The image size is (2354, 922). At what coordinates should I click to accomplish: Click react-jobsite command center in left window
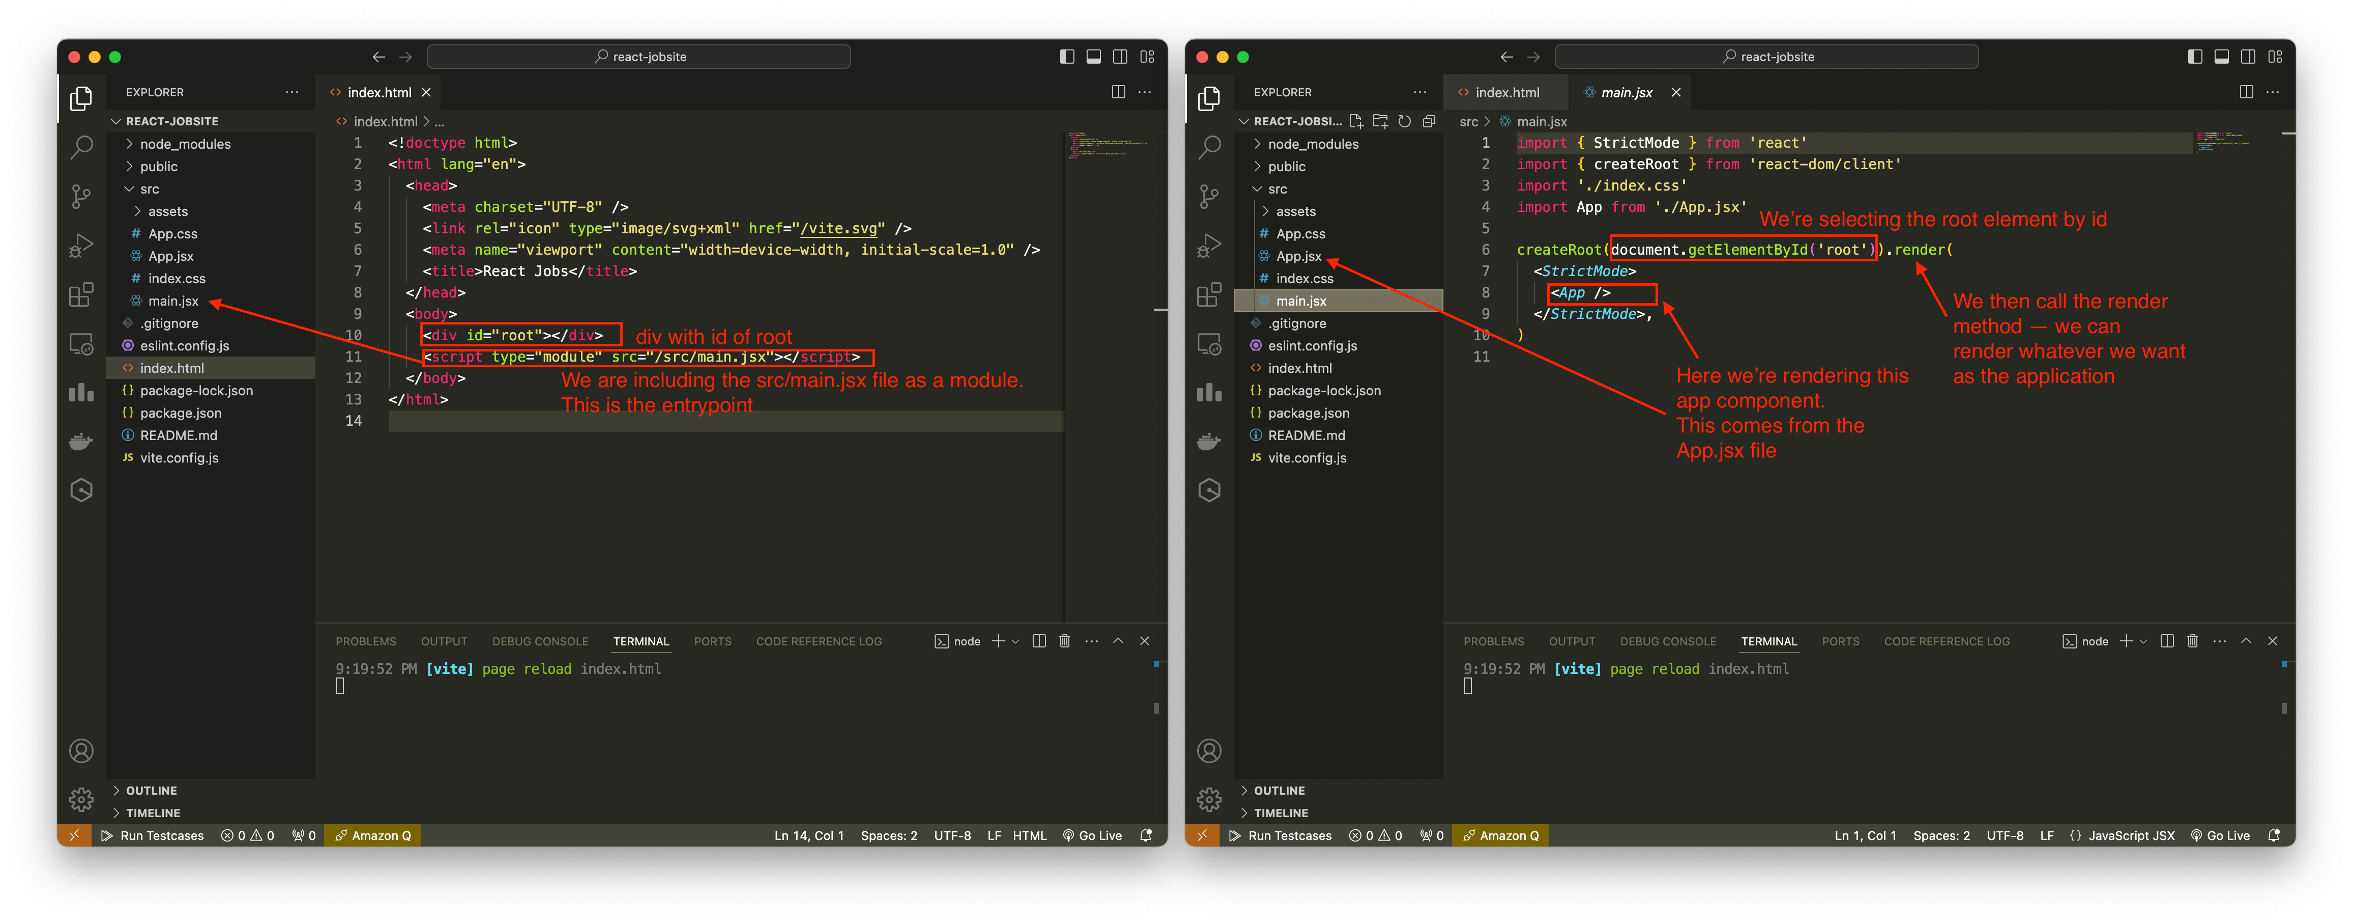click(x=639, y=57)
